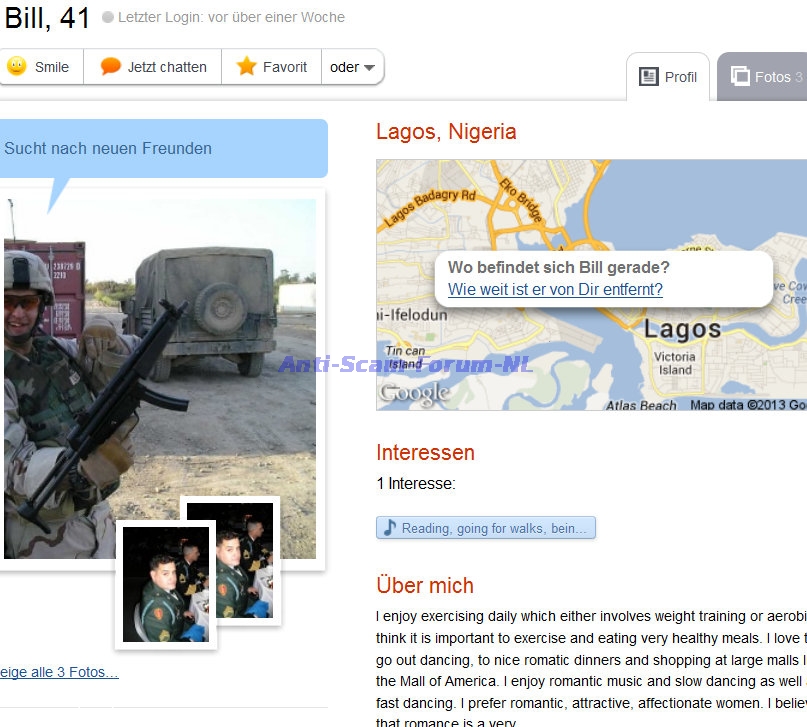807x727 pixels.
Task: Click the gray offline status dot
Action: (x=108, y=17)
